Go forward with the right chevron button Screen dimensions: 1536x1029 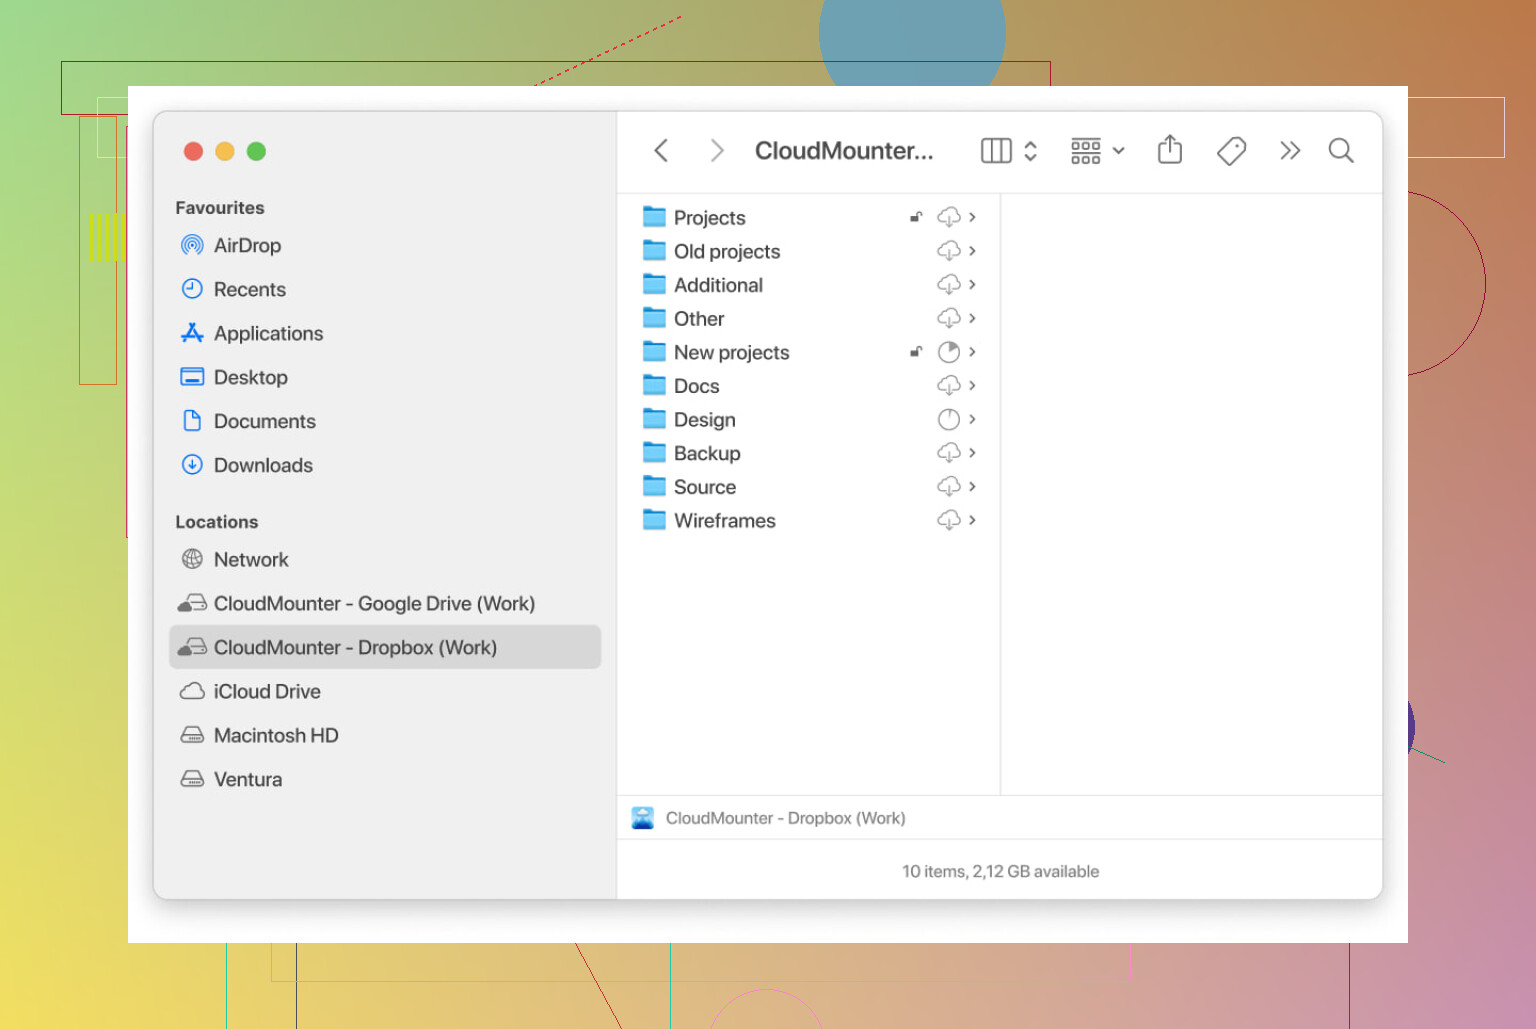[x=716, y=151]
